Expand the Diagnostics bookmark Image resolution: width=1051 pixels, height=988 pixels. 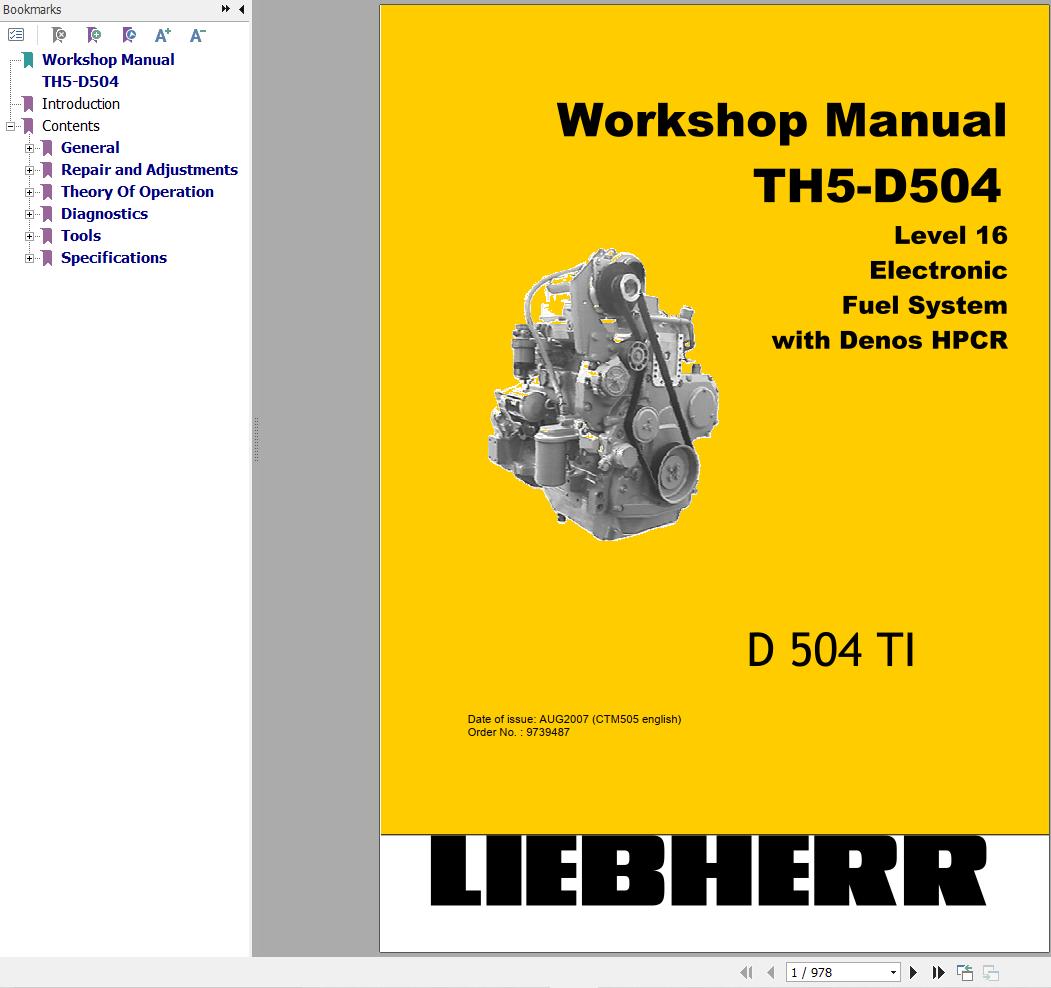click(29, 214)
